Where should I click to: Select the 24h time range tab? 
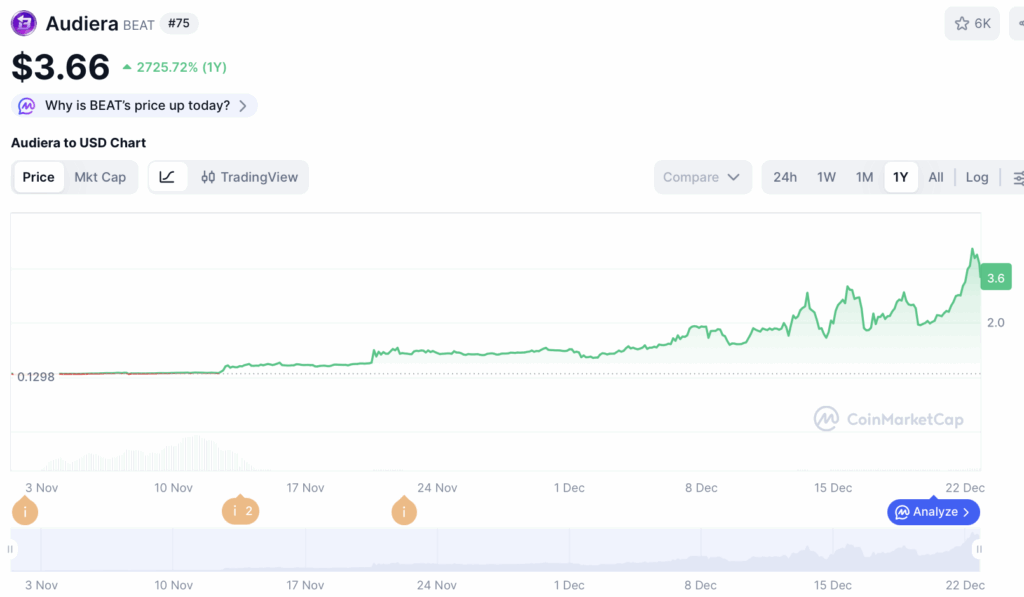[785, 177]
